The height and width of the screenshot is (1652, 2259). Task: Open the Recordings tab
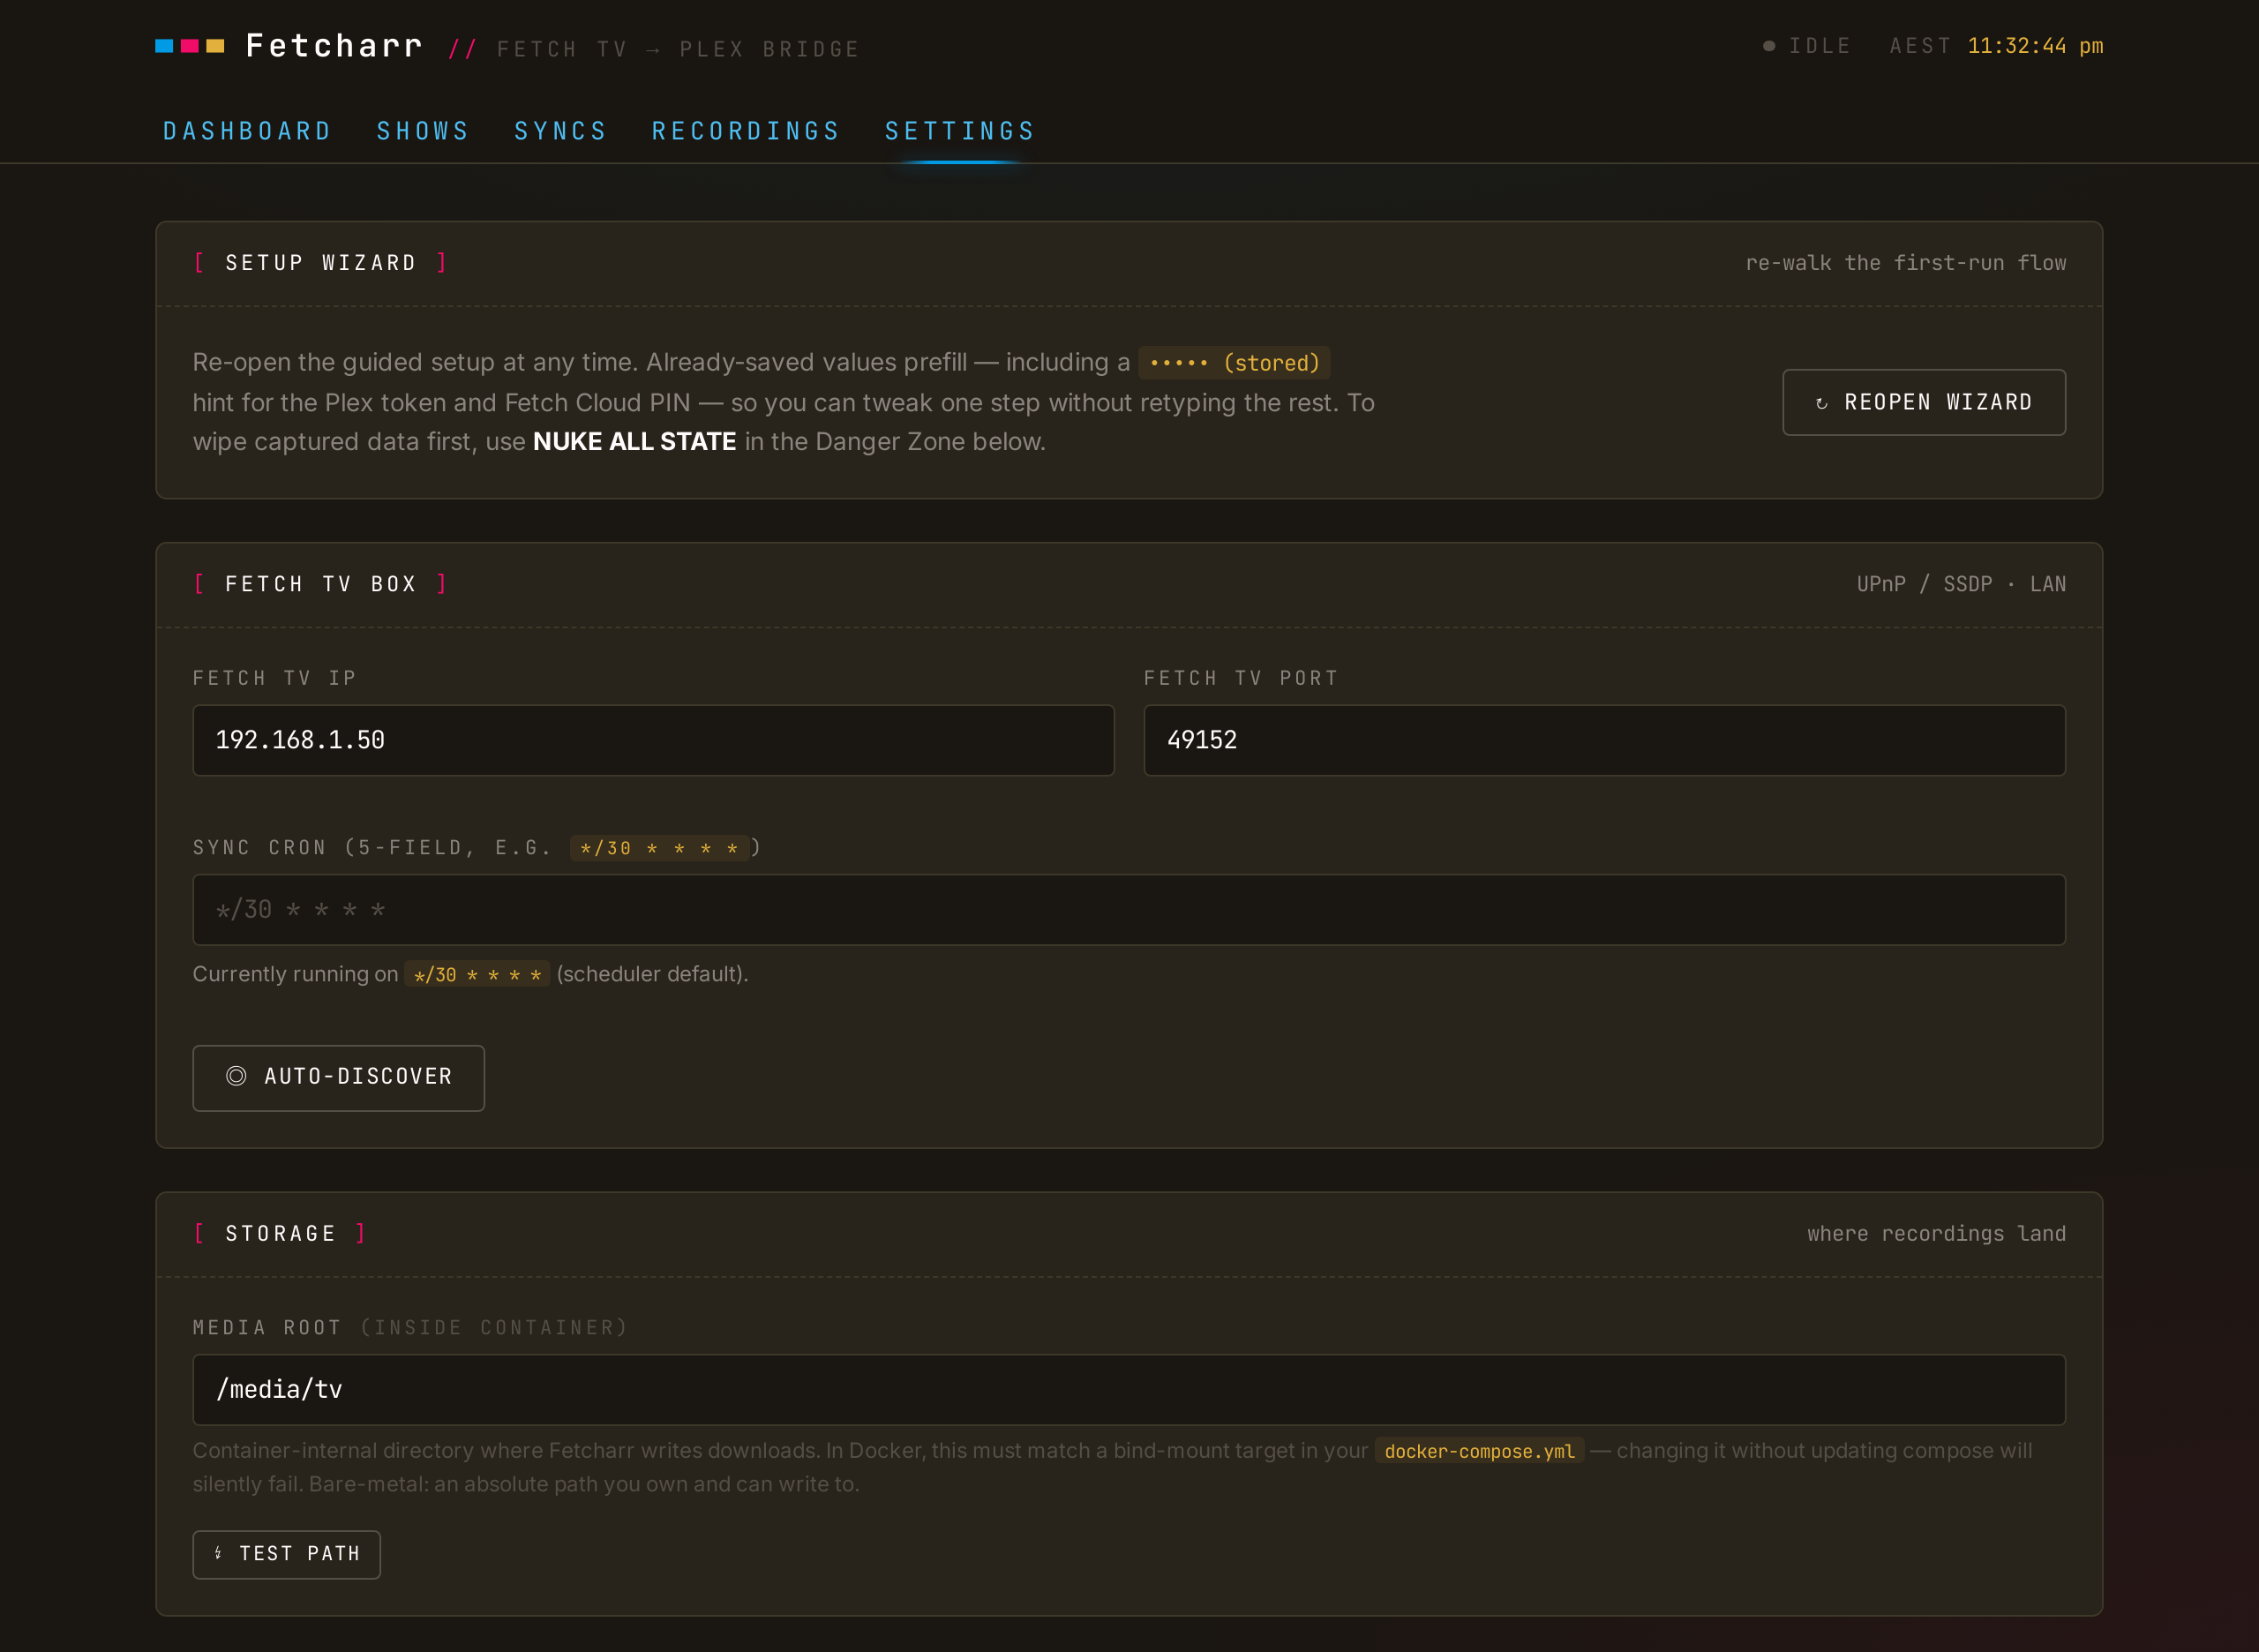tap(746, 131)
